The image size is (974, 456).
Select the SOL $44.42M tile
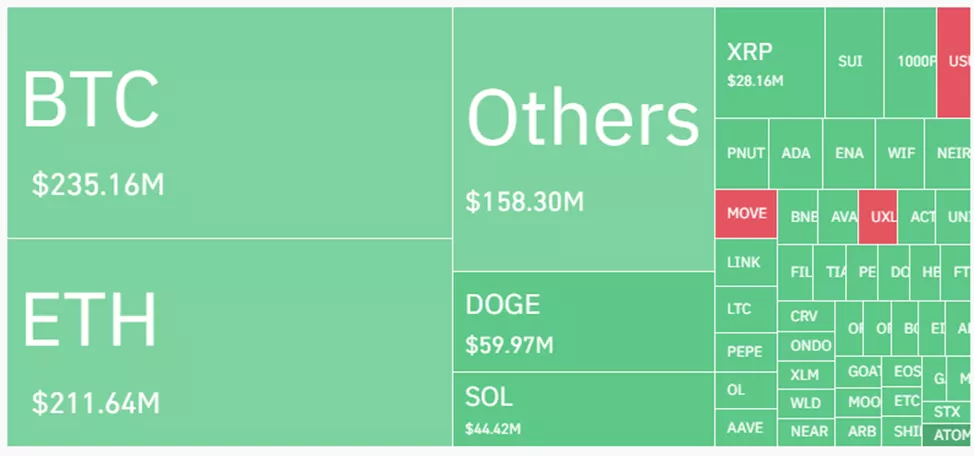tap(583, 409)
